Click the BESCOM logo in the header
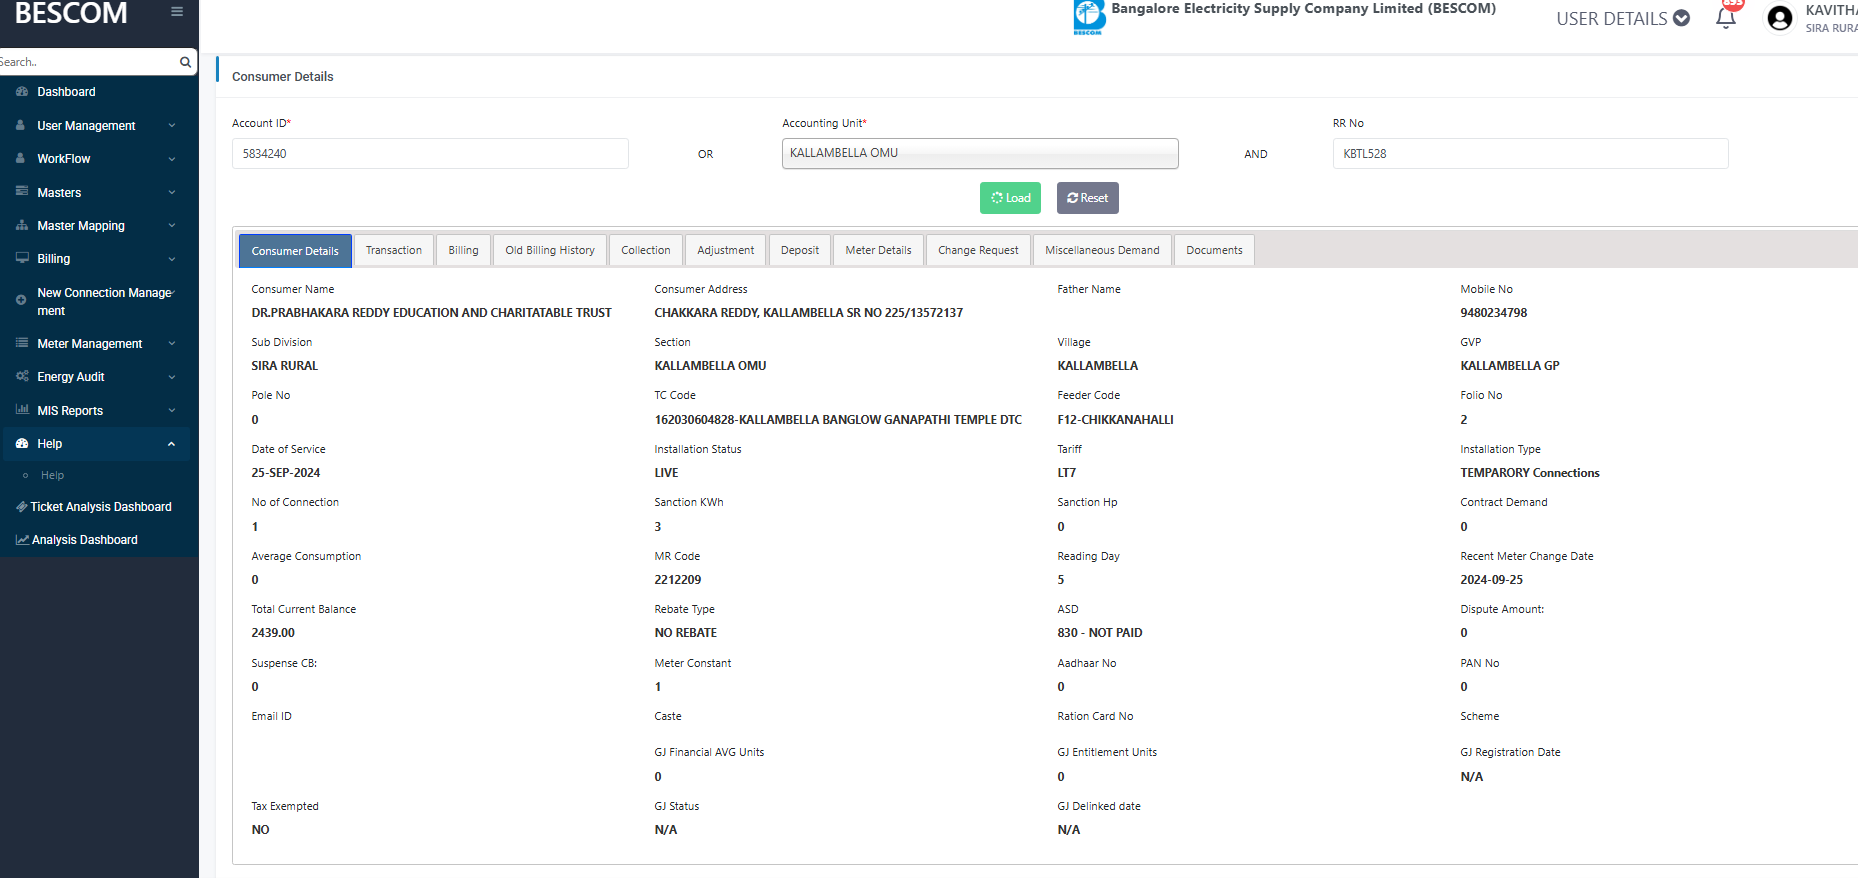1858x878 pixels. [x=1089, y=17]
